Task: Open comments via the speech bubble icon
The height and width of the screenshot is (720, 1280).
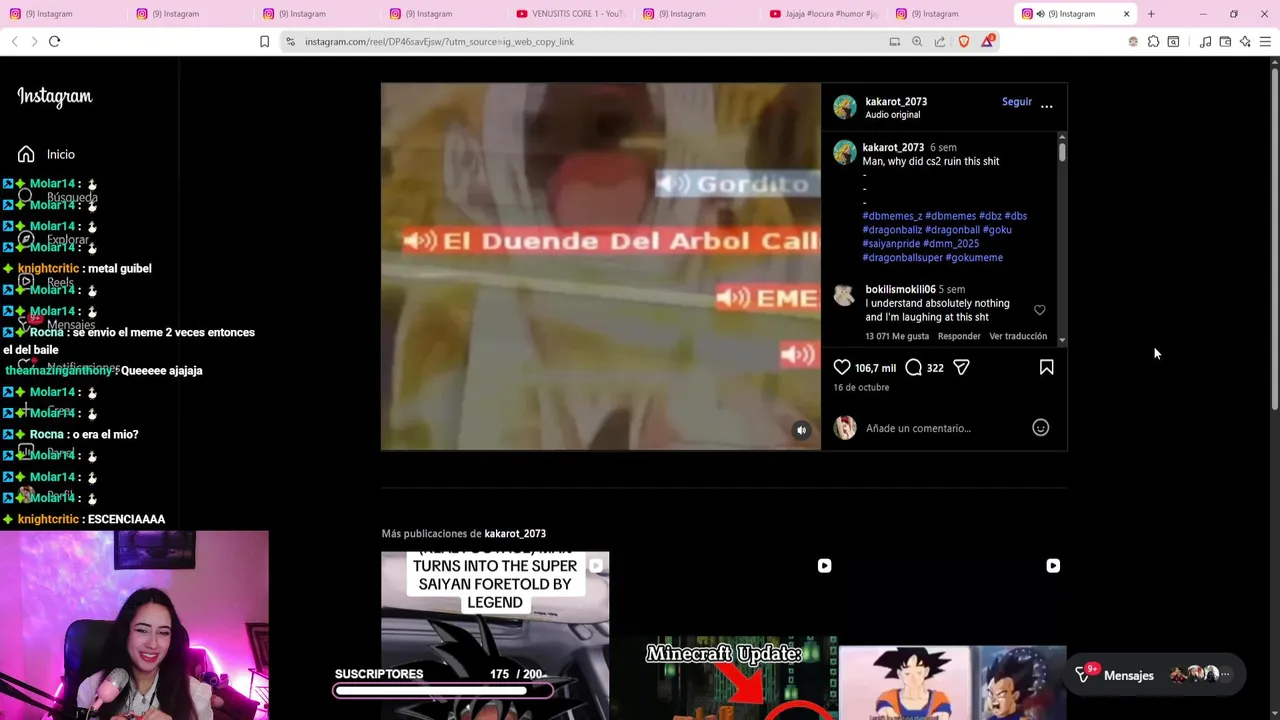Action: tap(913, 367)
